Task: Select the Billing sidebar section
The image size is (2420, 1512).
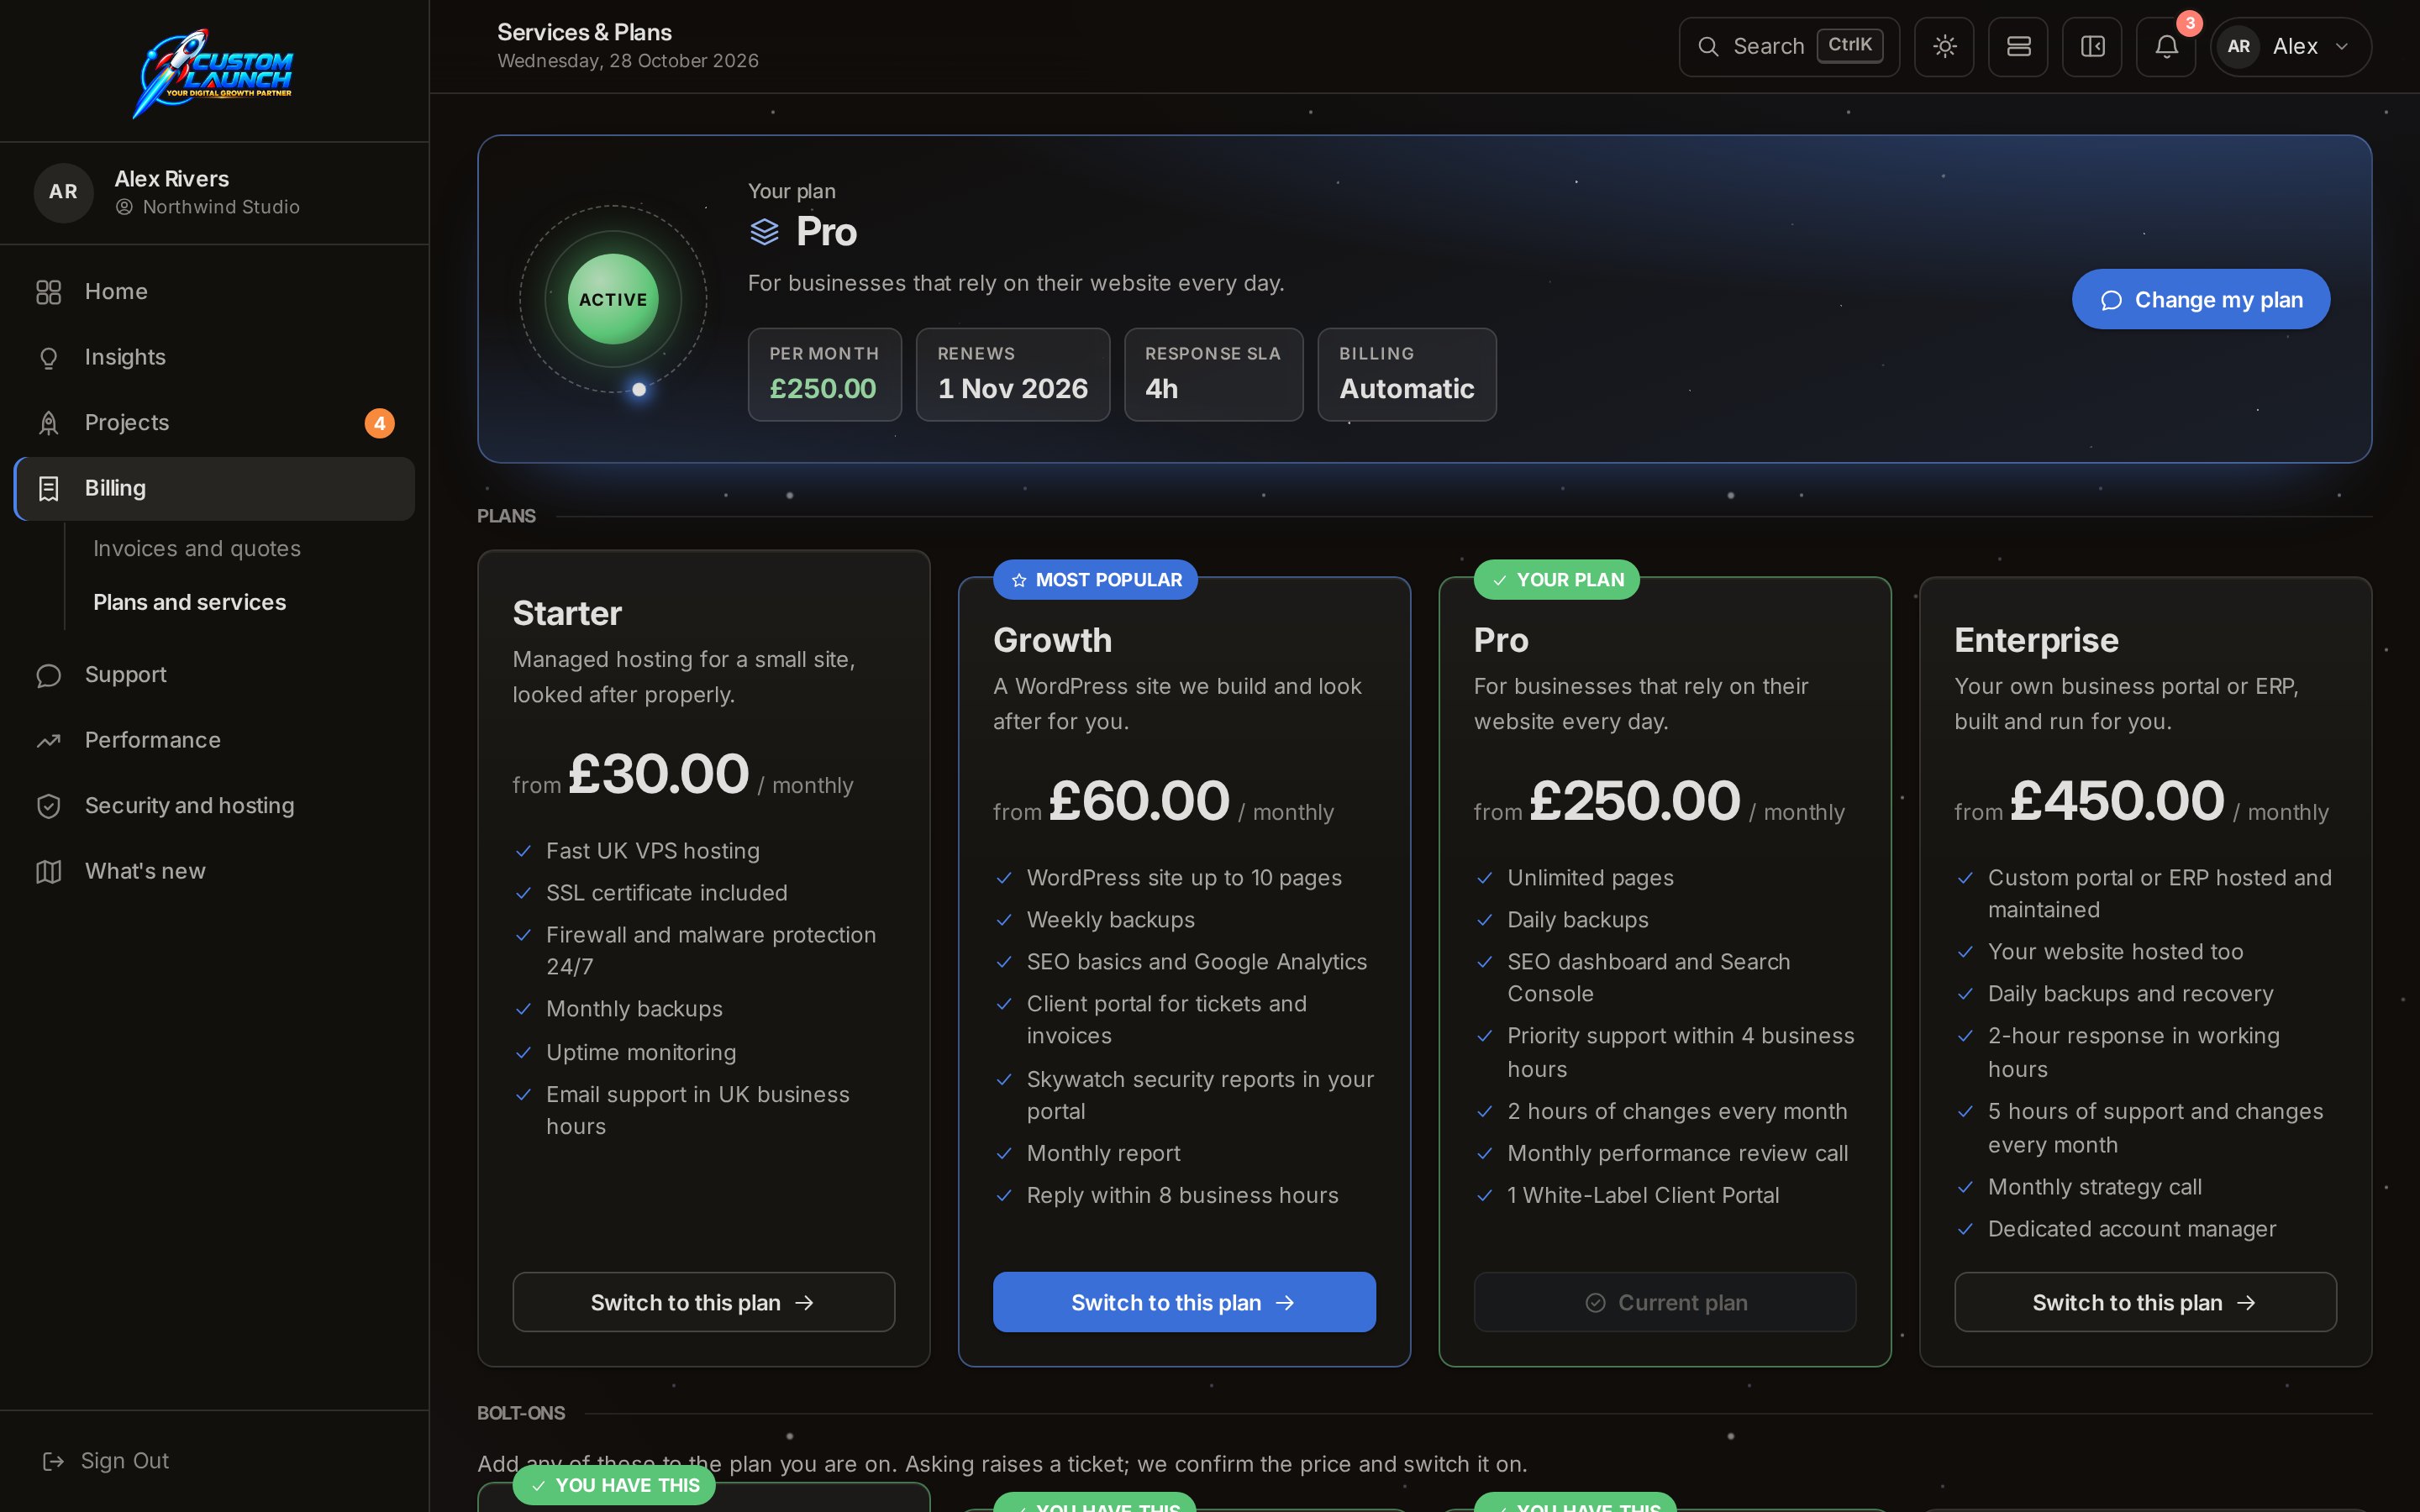Action: [214, 489]
